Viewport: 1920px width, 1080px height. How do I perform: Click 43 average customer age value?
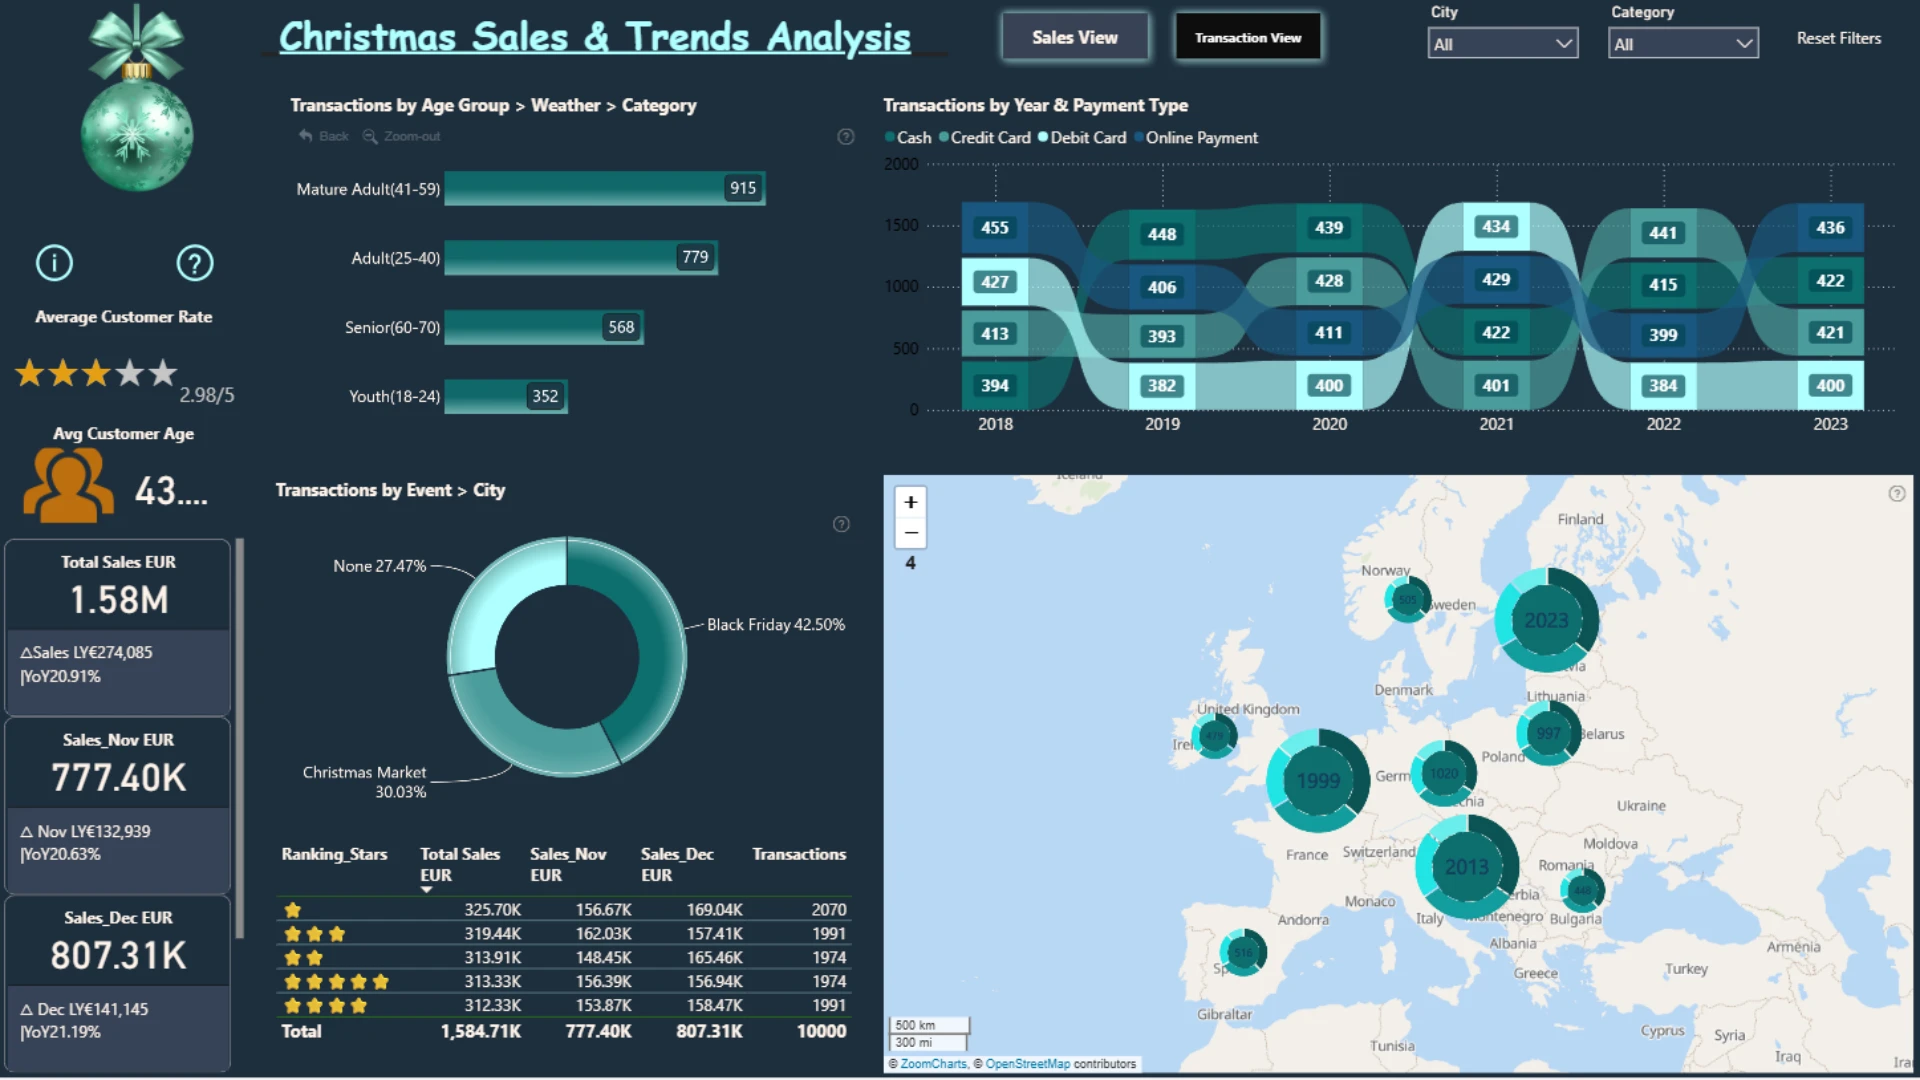point(171,491)
